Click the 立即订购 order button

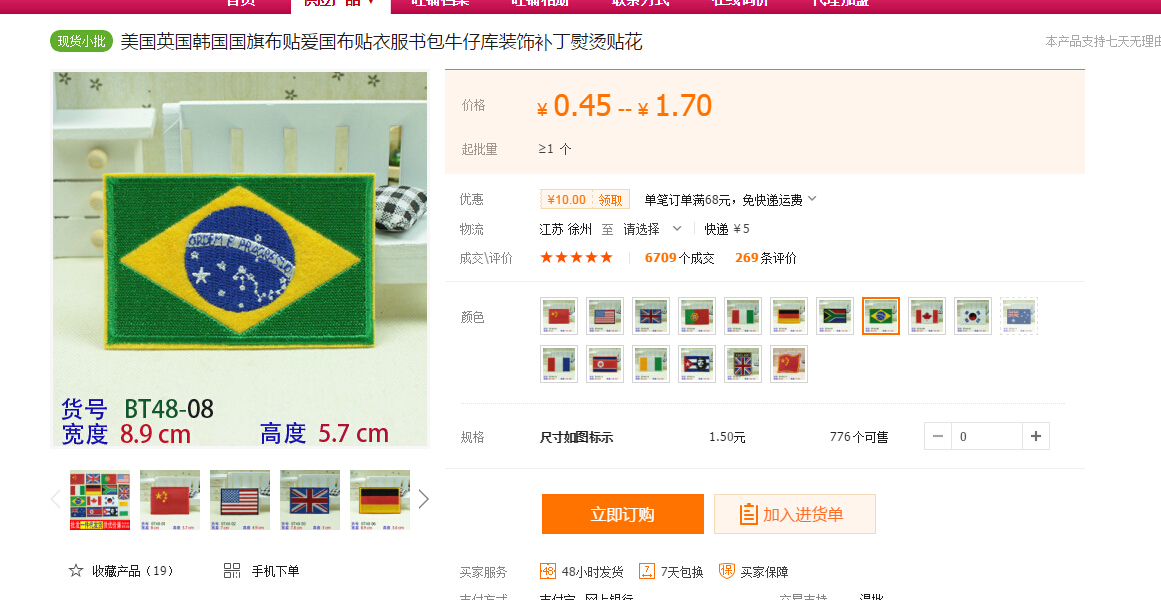point(623,514)
